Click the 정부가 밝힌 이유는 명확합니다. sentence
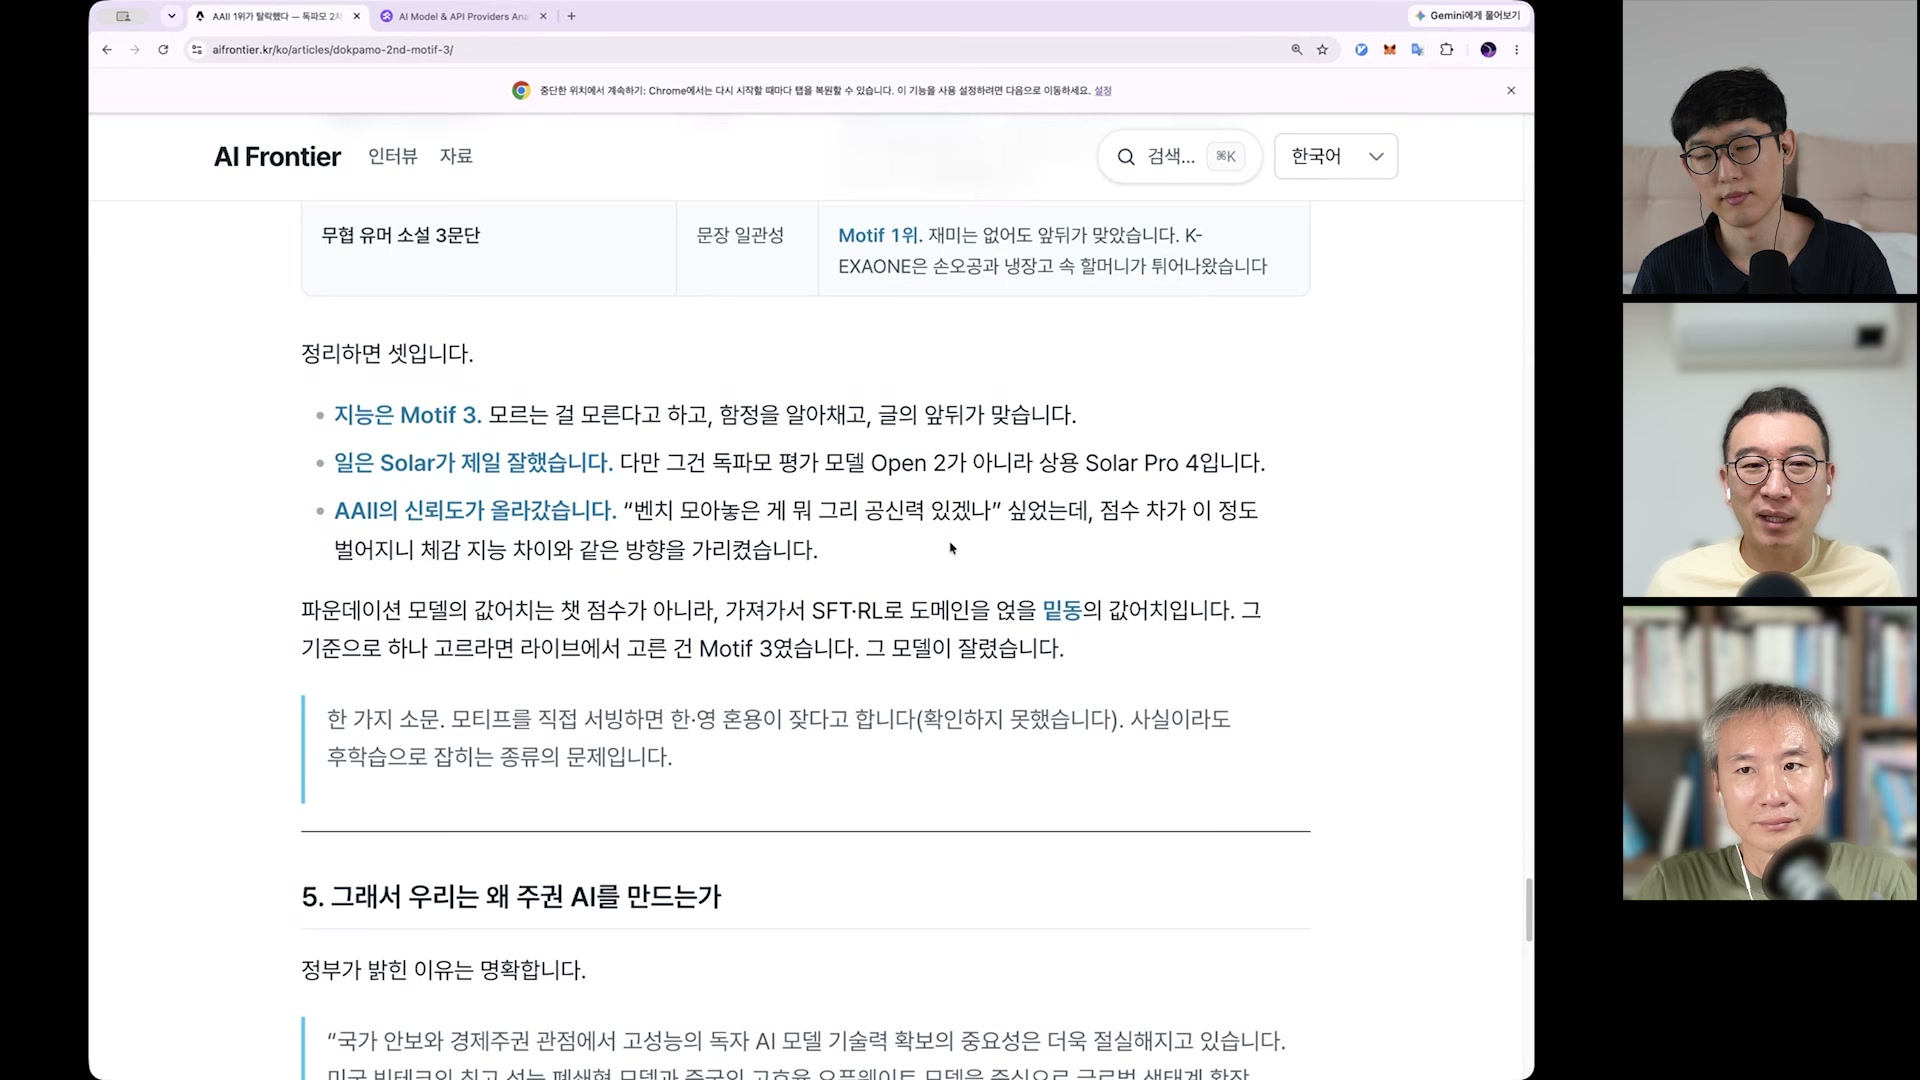 pos(444,970)
